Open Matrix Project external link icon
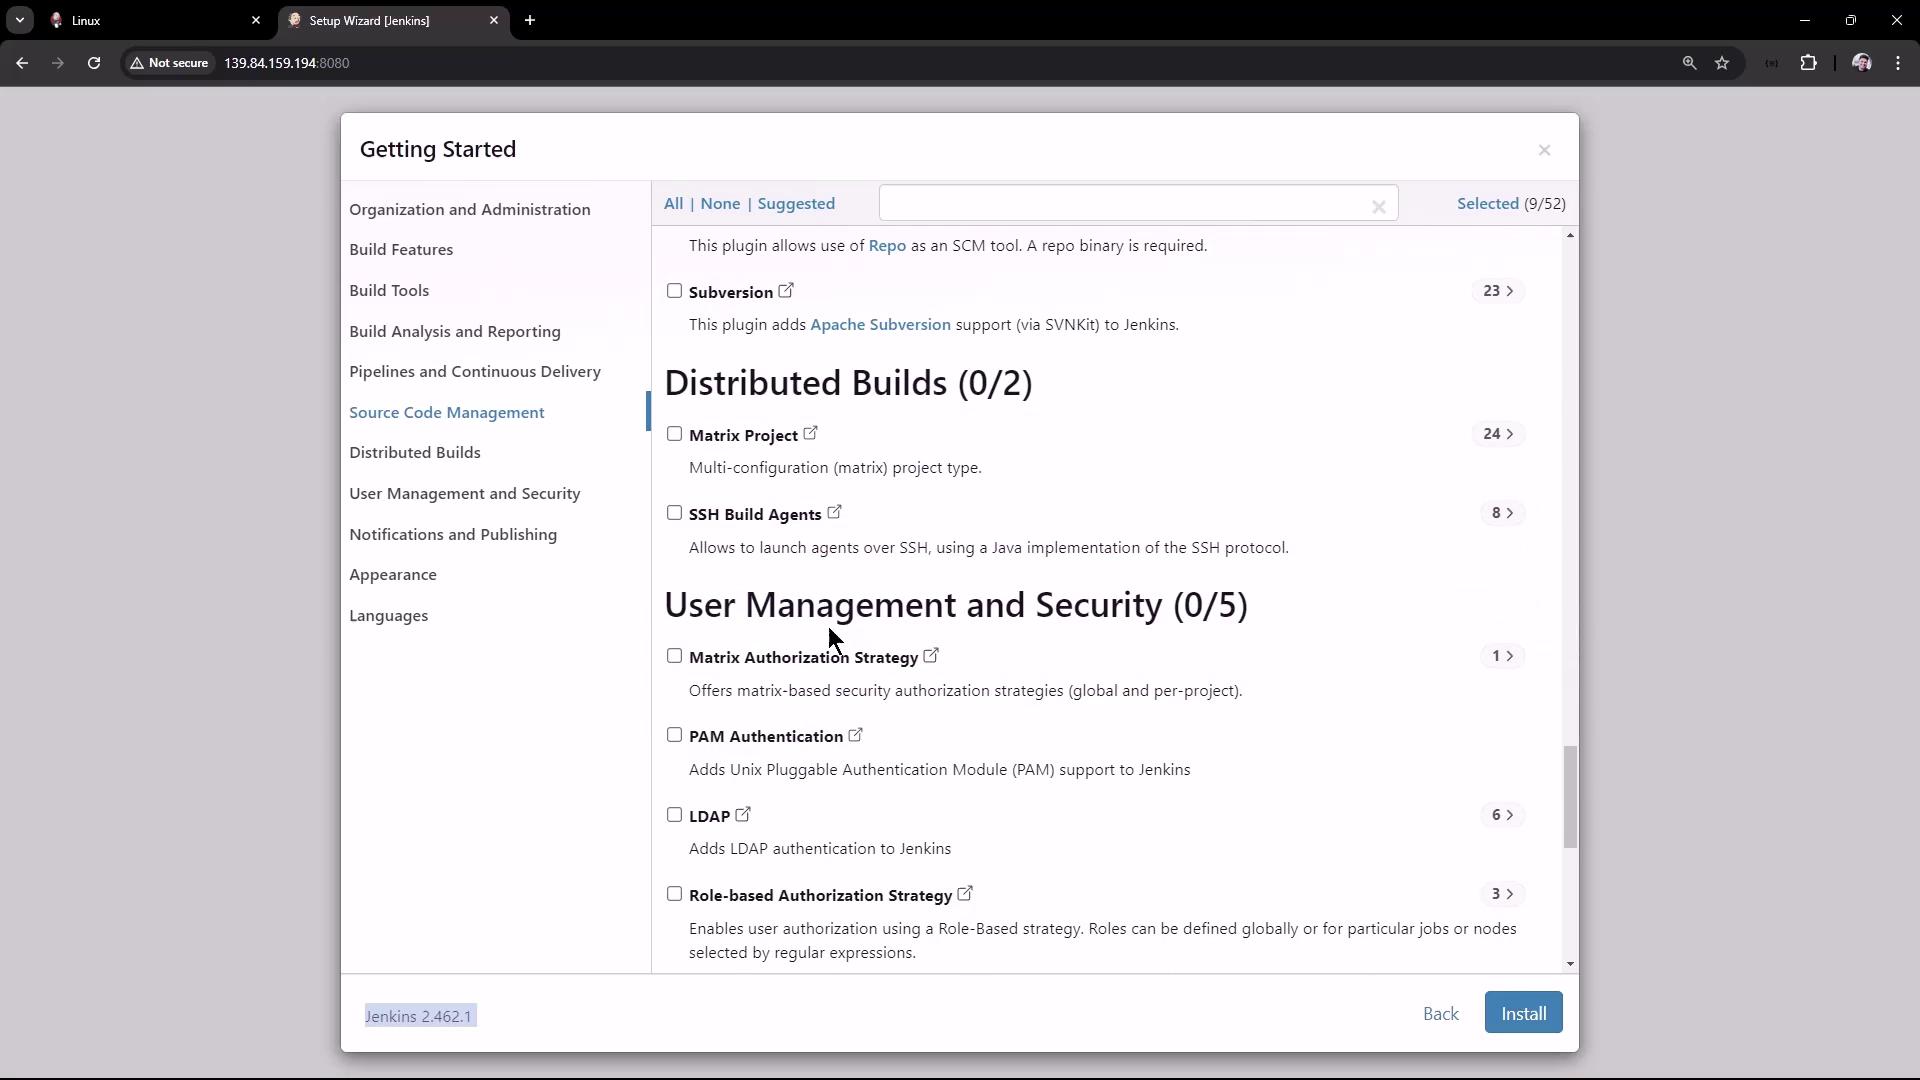This screenshot has width=1920, height=1080. (810, 434)
